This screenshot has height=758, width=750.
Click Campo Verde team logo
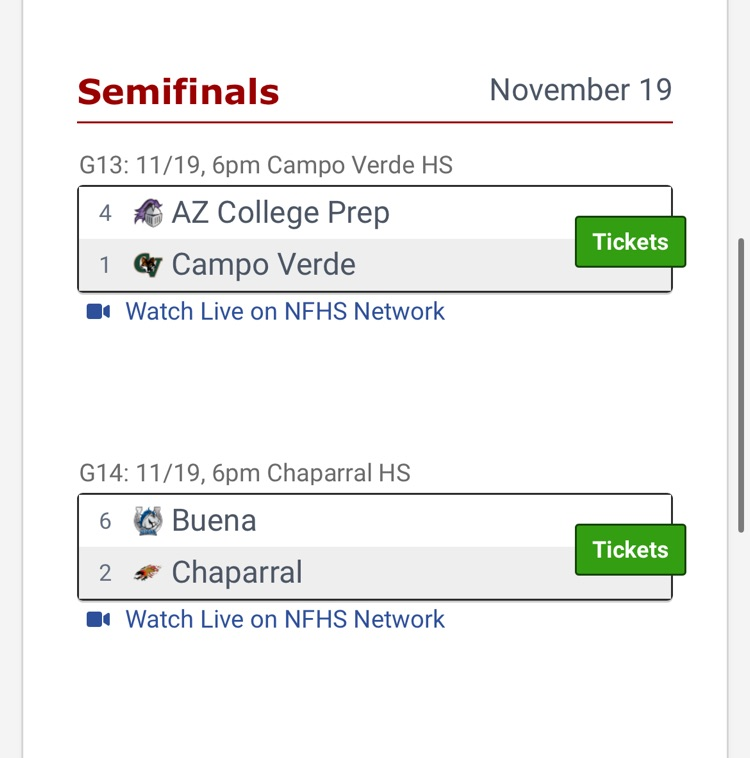(148, 265)
